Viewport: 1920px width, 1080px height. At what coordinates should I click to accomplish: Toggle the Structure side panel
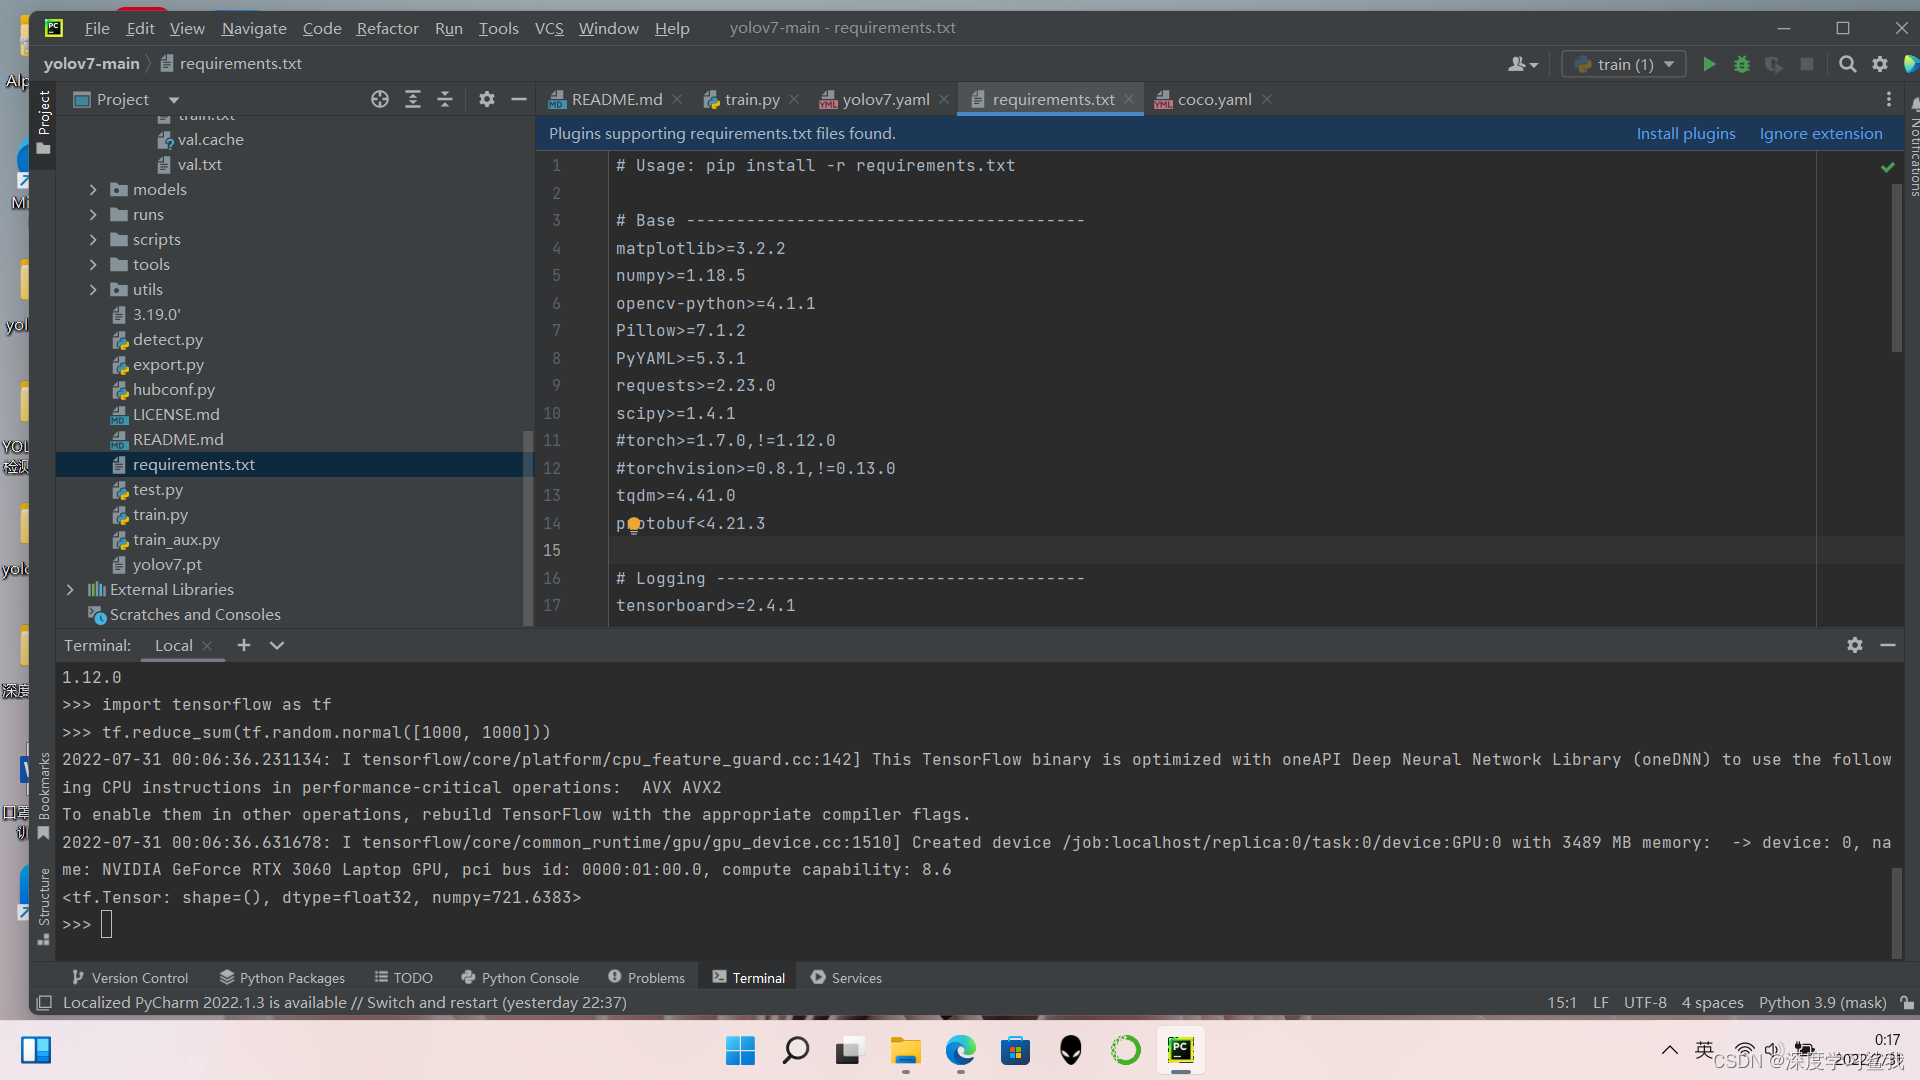[44, 903]
